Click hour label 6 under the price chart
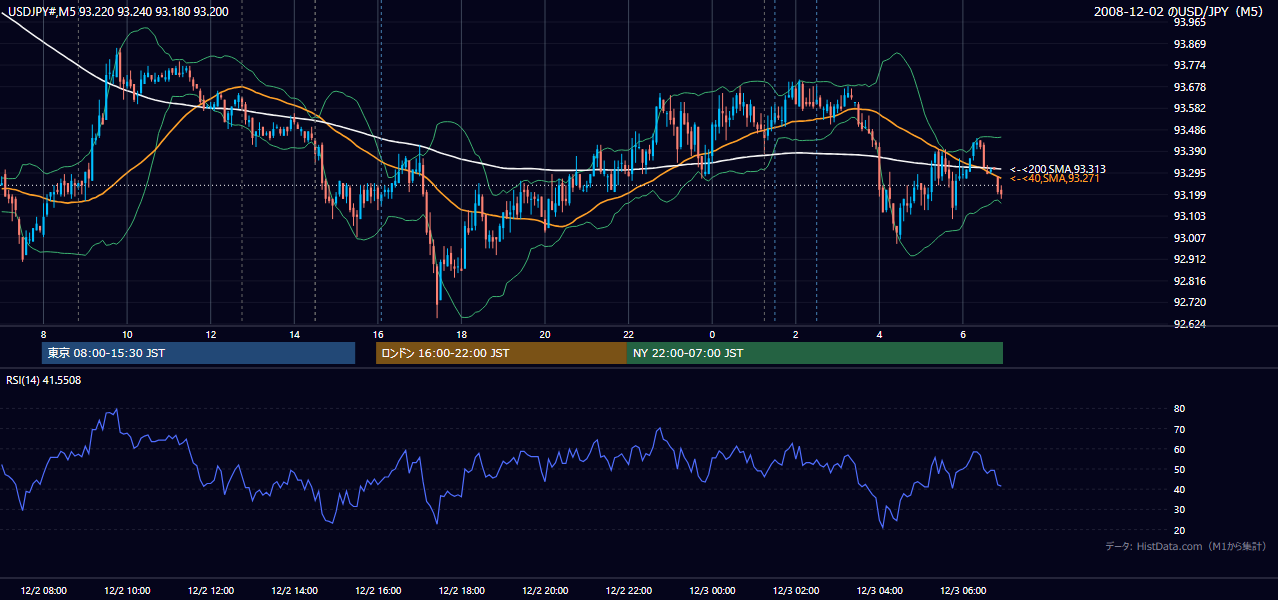The width and height of the screenshot is (1278, 600). 963,334
